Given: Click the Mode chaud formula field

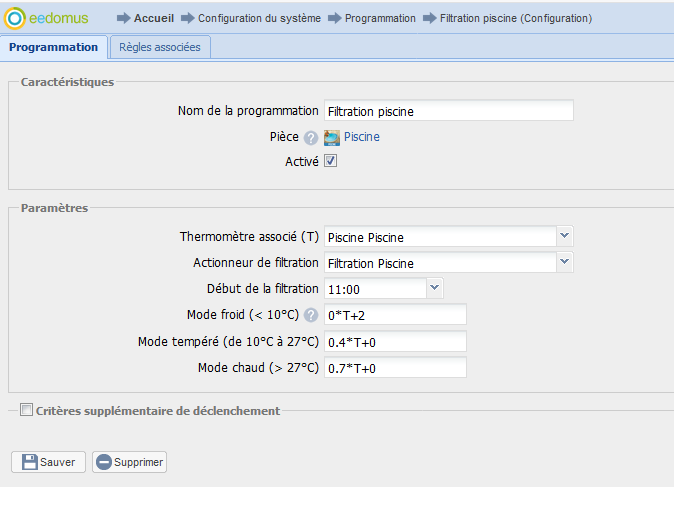Looking at the screenshot, I should (396, 368).
